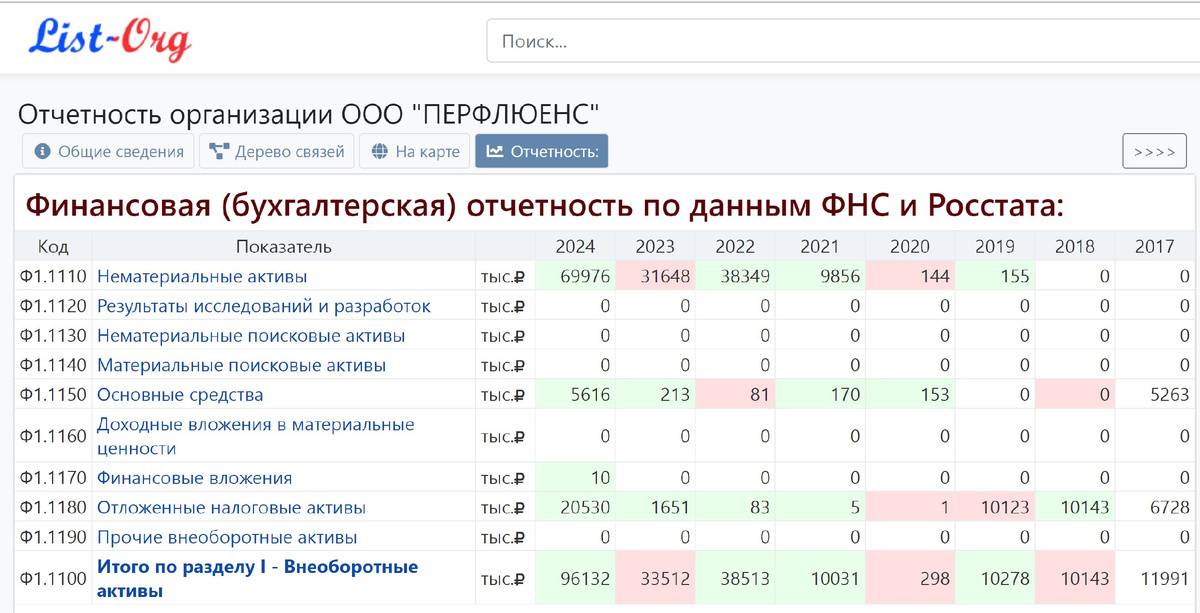Click the value 155 cell

[x=995, y=277]
